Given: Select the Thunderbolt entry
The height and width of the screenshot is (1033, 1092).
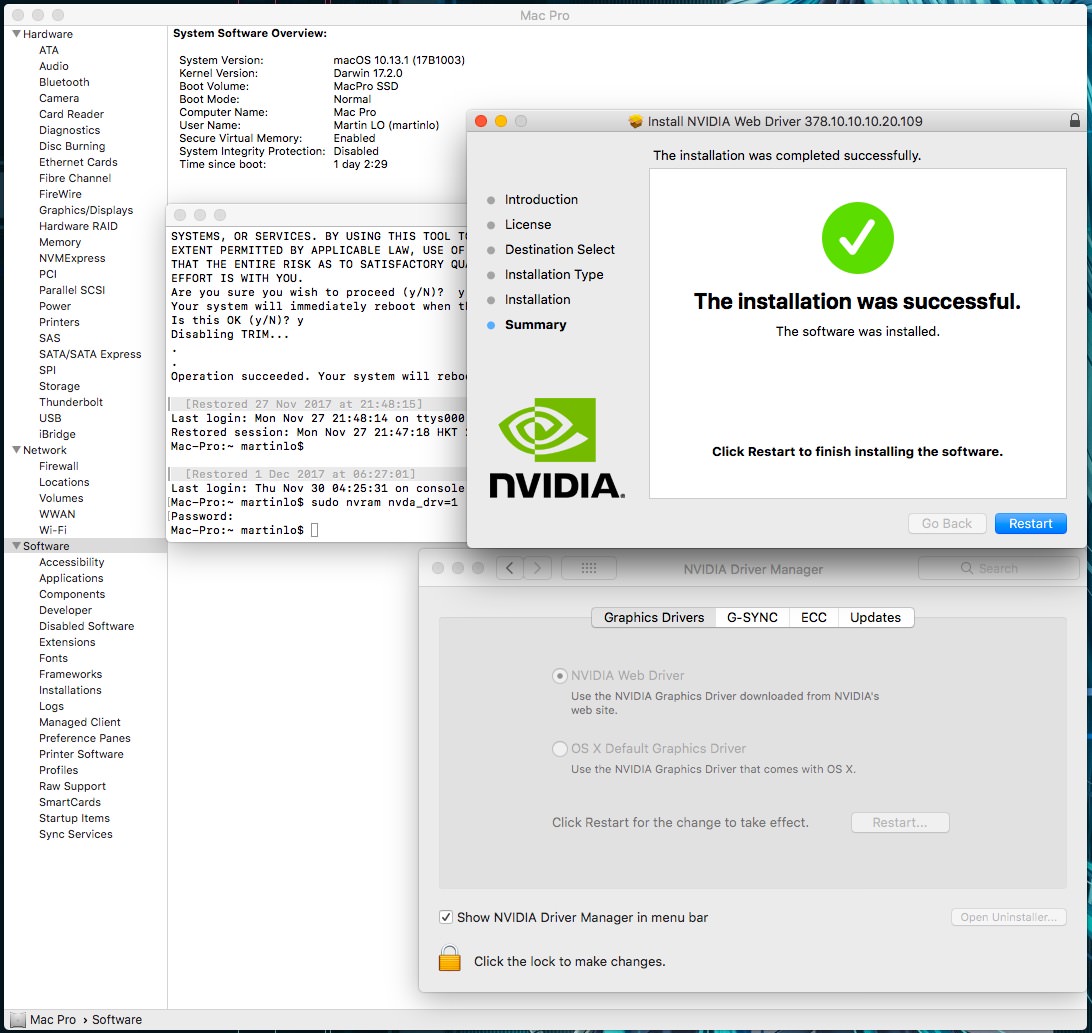Looking at the screenshot, I should coord(71,402).
